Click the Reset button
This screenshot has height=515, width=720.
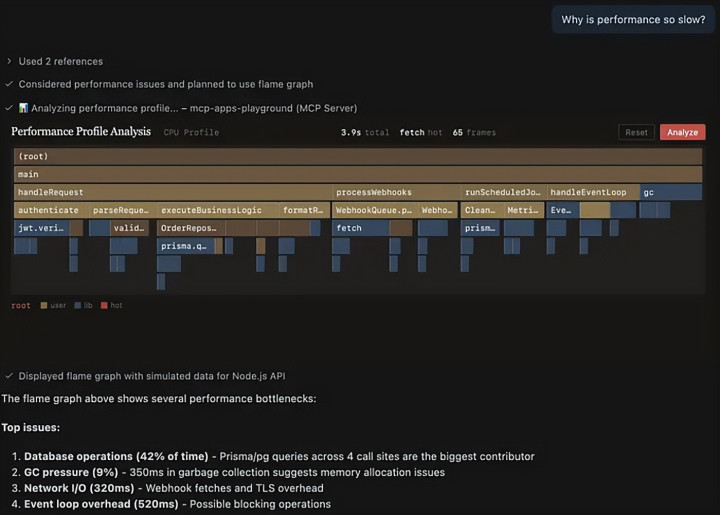pos(636,132)
